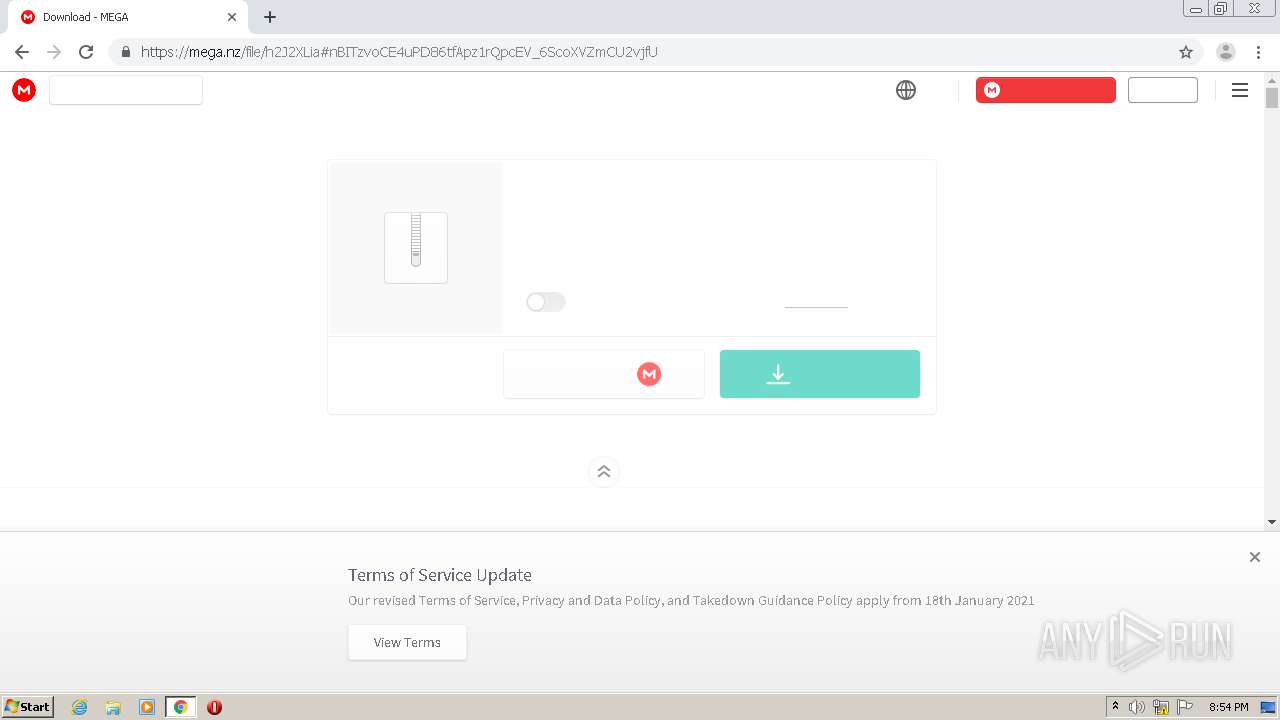Expand the double chevron below file card
The height and width of the screenshot is (720, 1280).
(604, 472)
